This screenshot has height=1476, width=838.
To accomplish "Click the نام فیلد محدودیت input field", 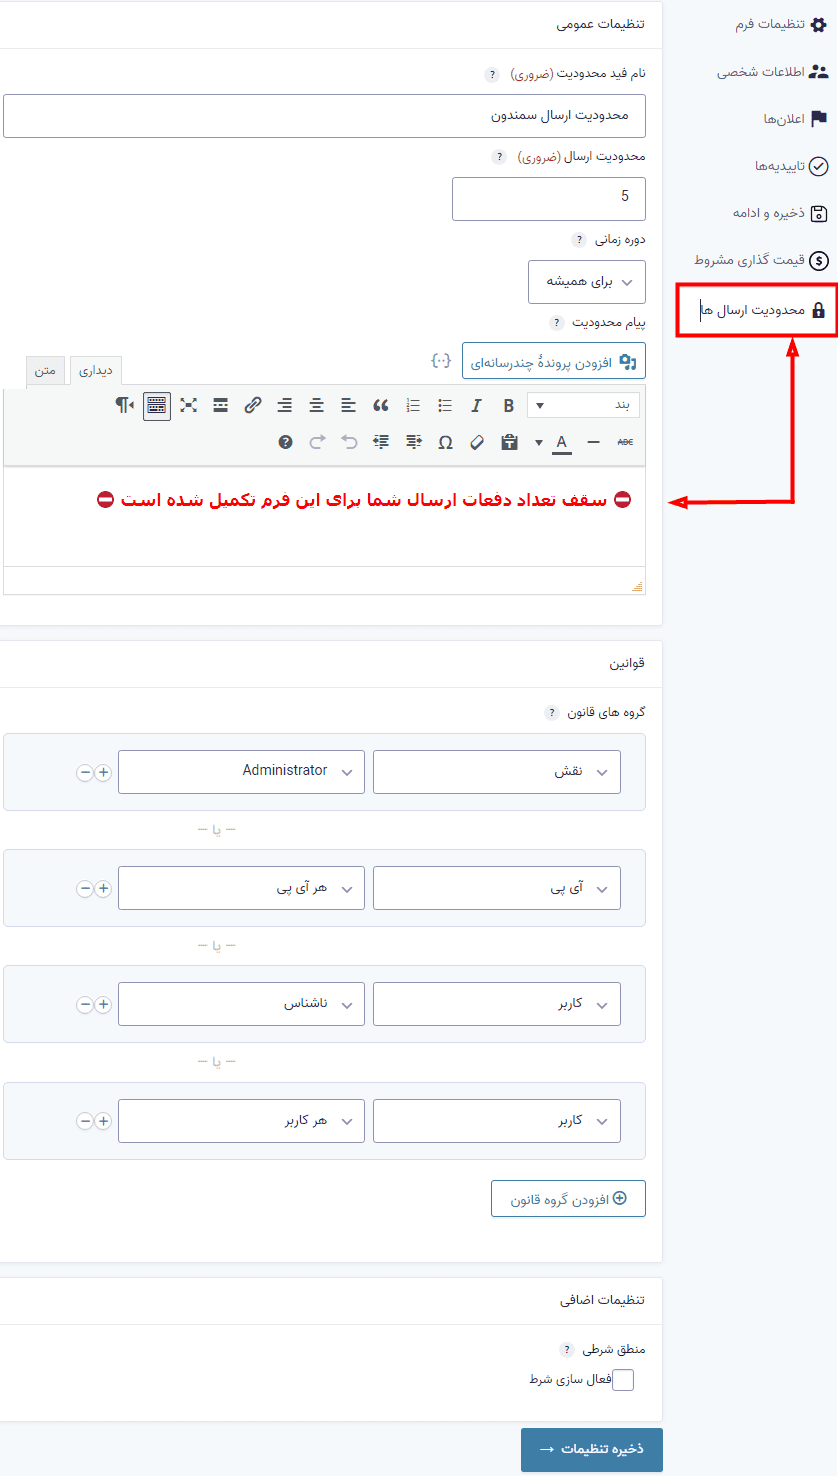I will pos(324,116).
